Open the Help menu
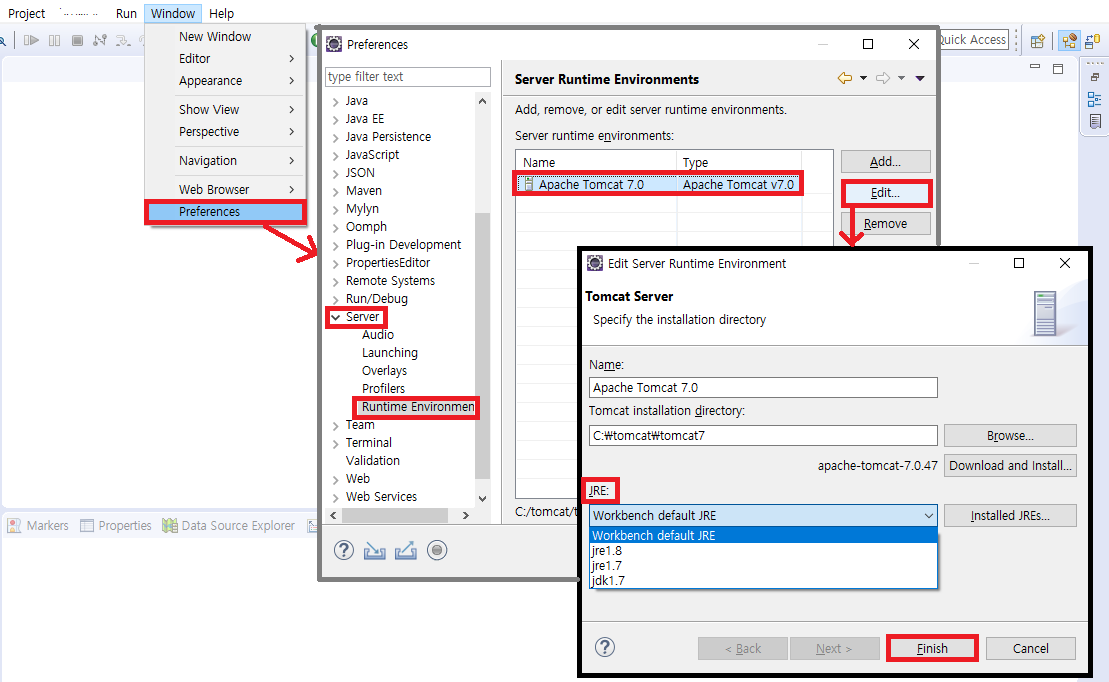 click(x=221, y=13)
